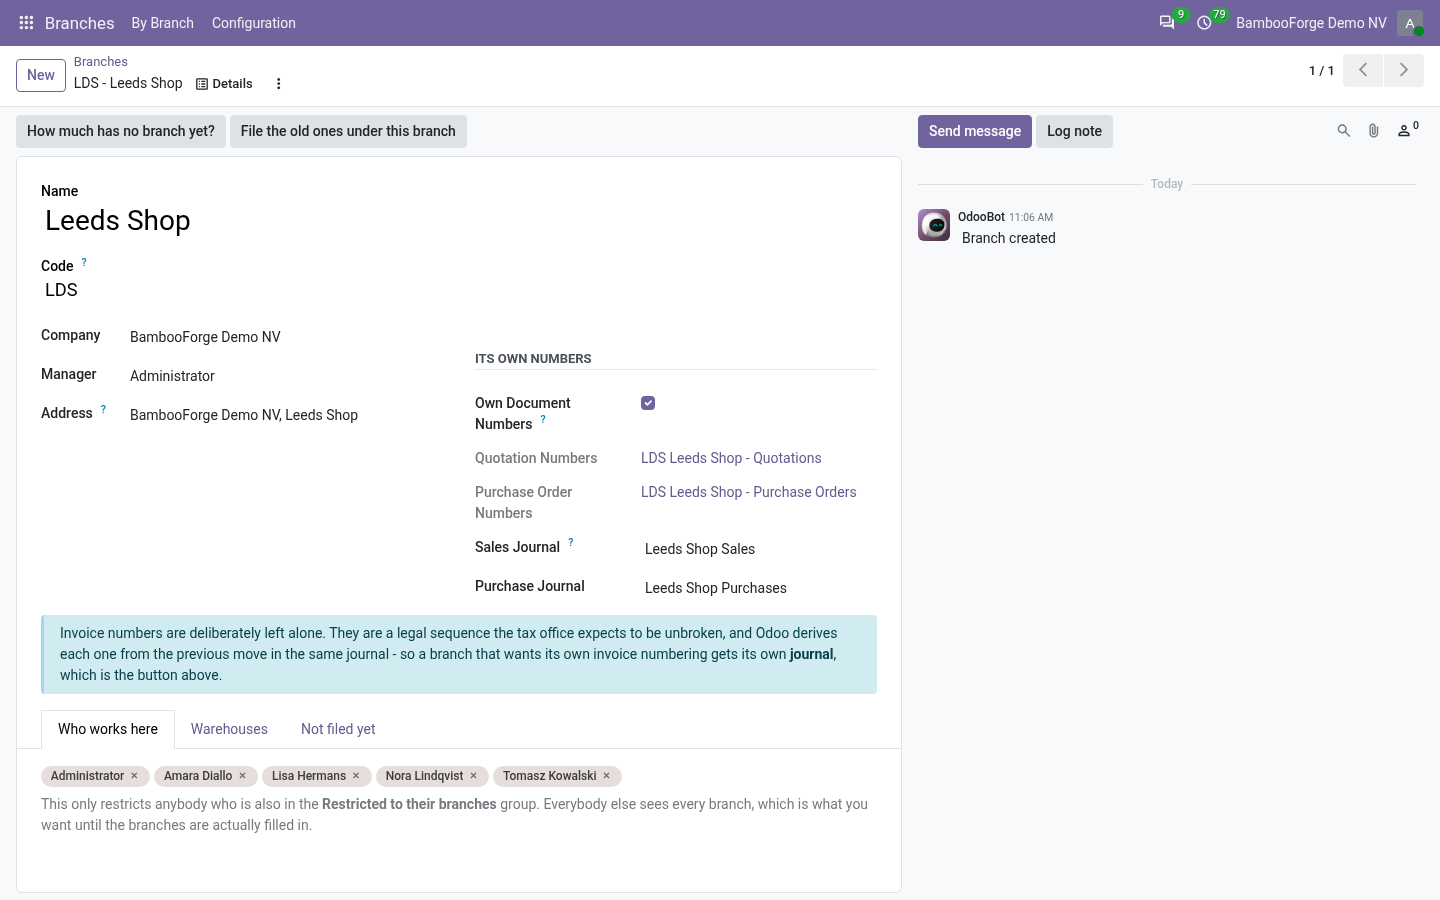Image resolution: width=1440 pixels, height=900 pixels.
Task: Go to previous record arrow
Action: point(1363,70)
